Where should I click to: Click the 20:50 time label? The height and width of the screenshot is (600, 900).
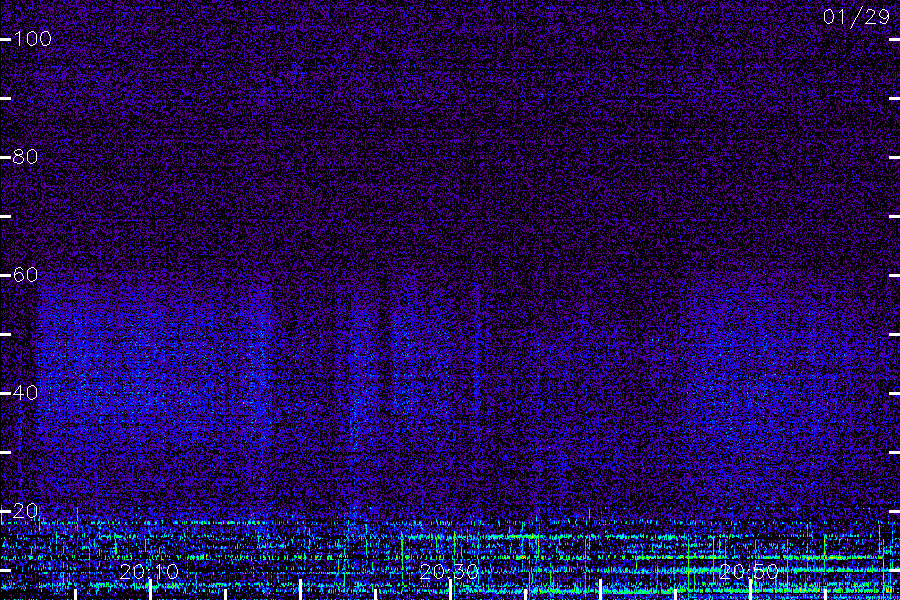749,571
